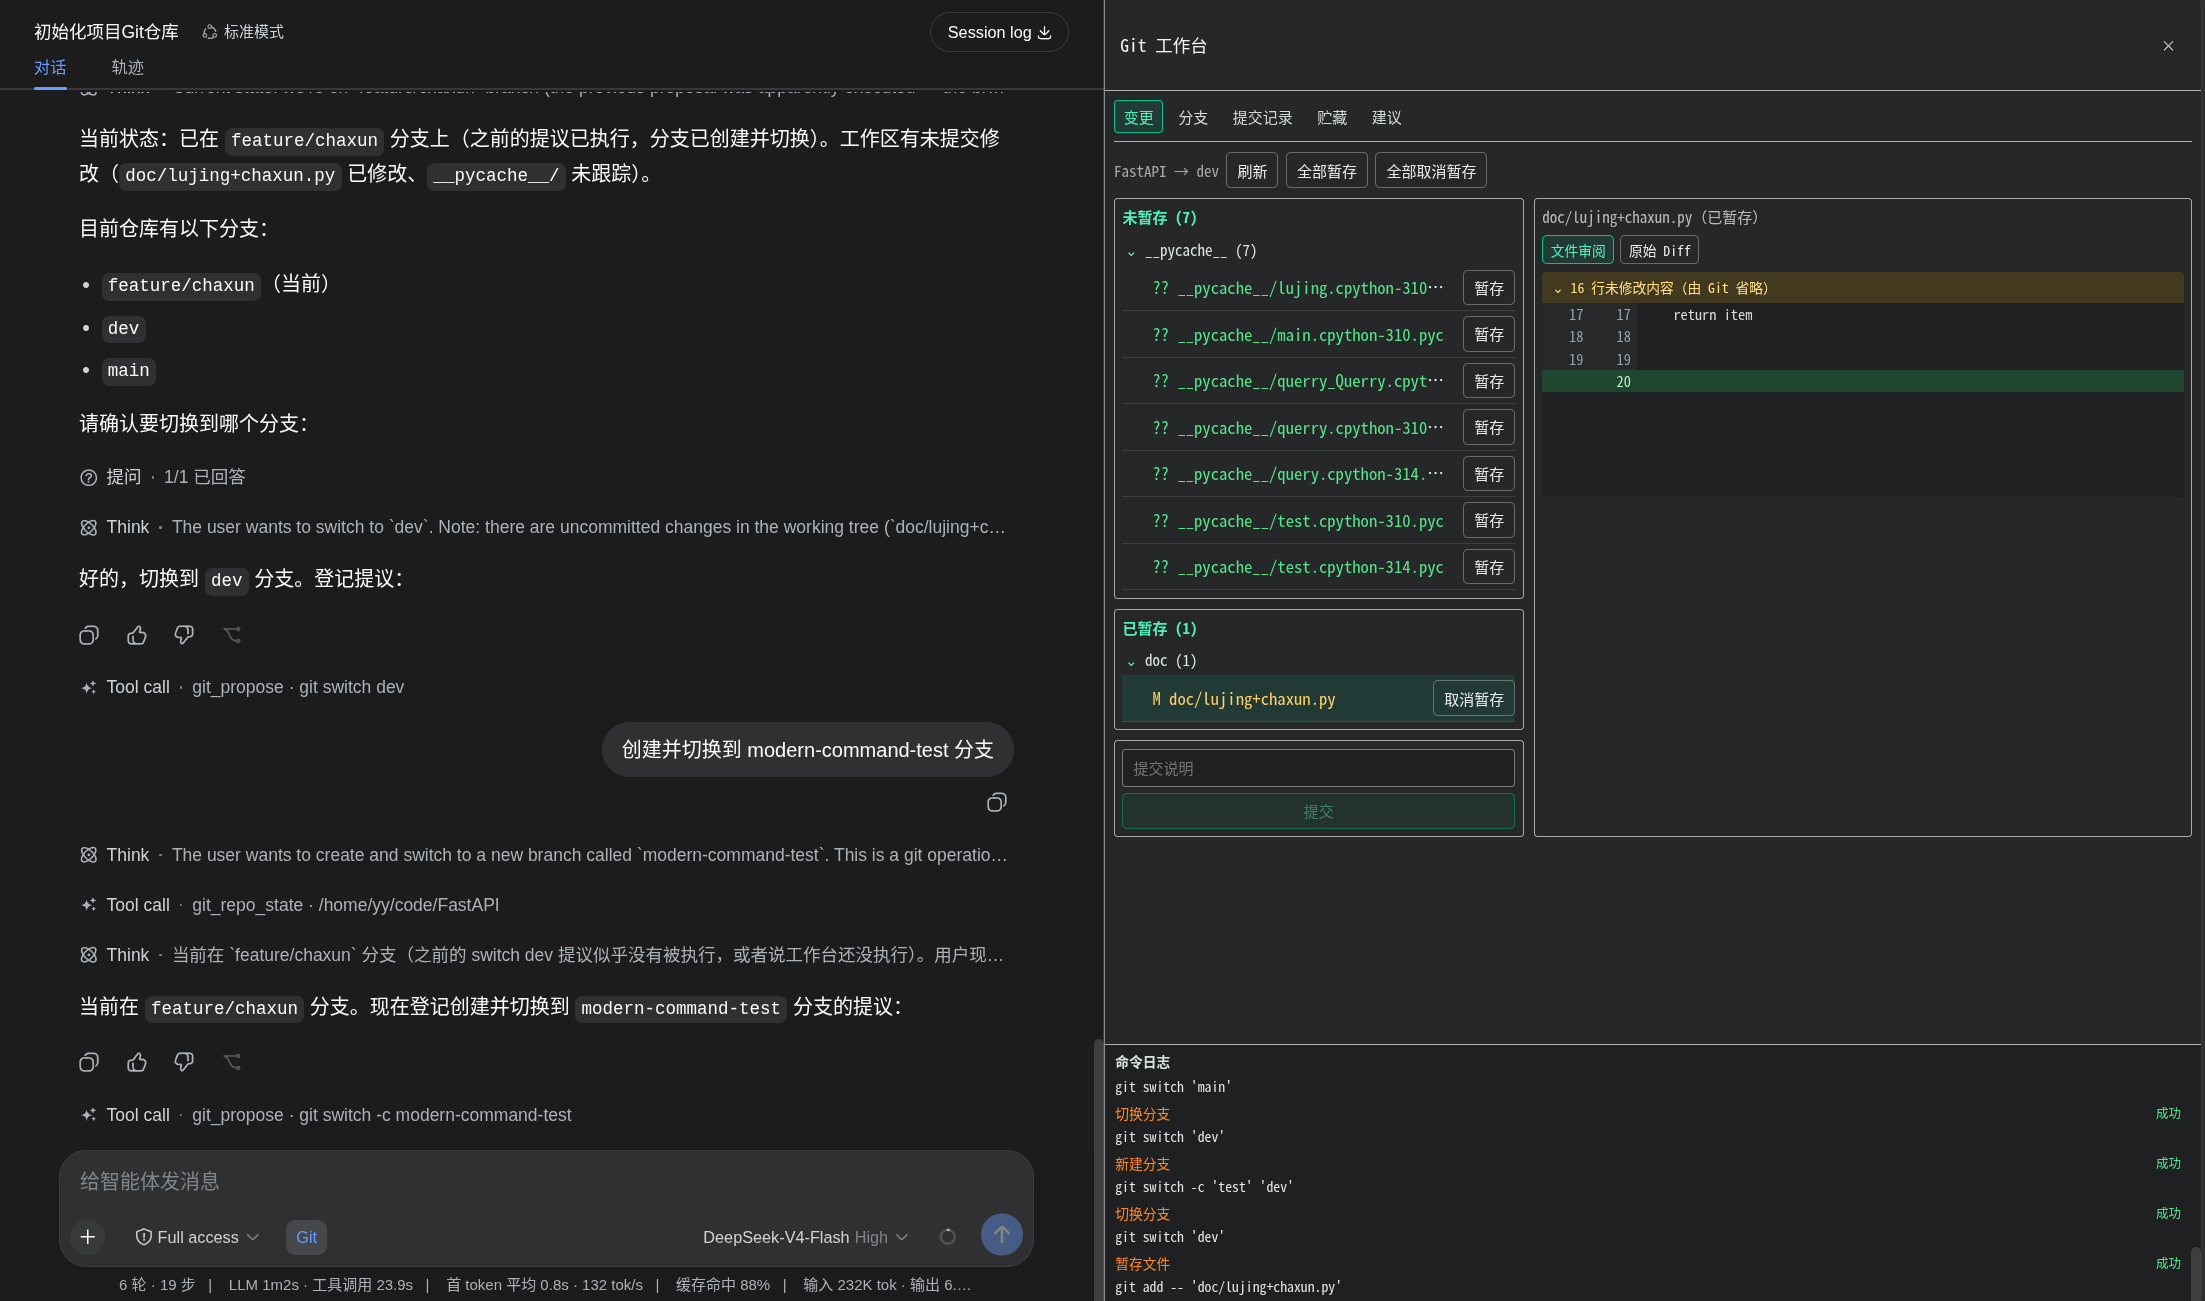Screen dimensions: 2205x1301
Task: Open the 建议 tab
Action: 1386,118
